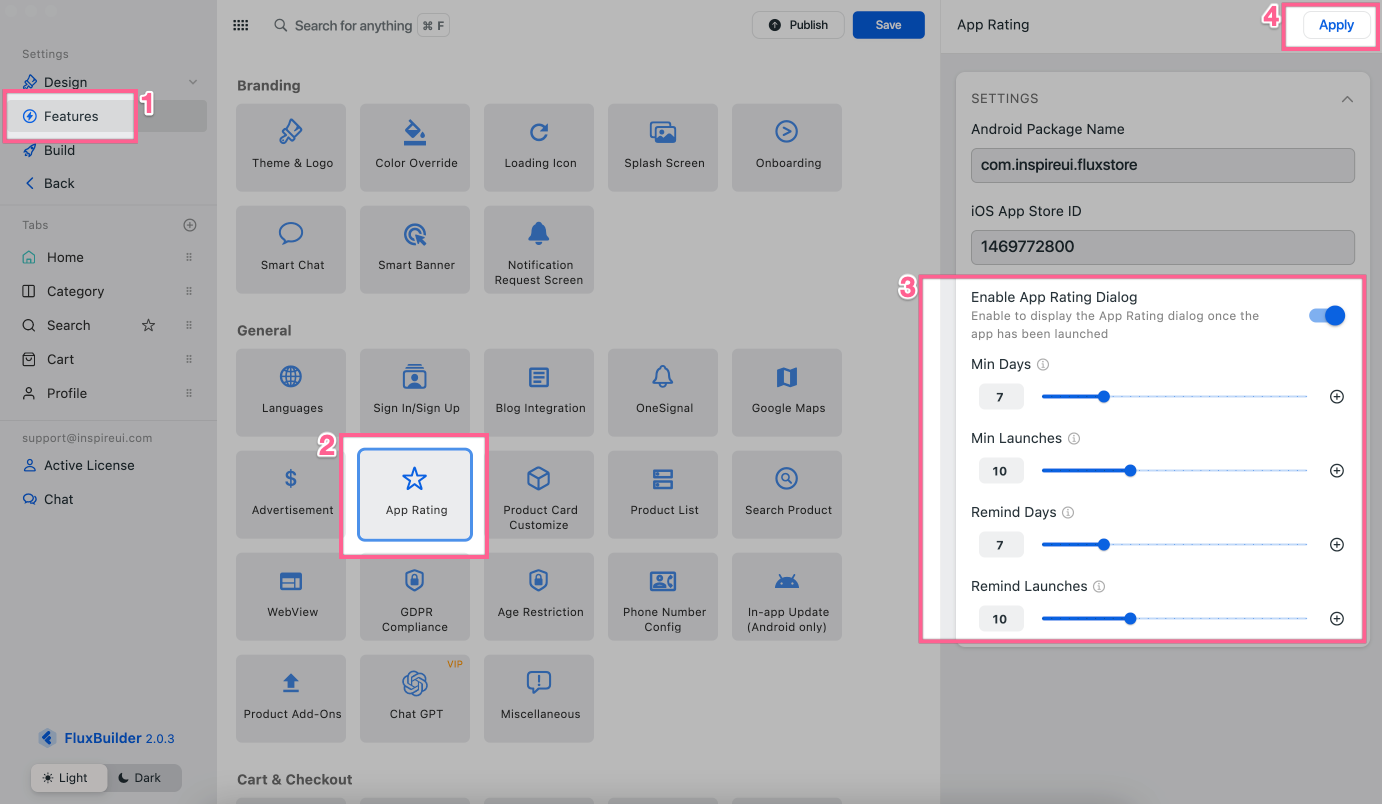Image resolution: width=1382 pixels, height=804 pixels.
Task: Click plus button beside Min Days slider
Action: [1336, 397]
